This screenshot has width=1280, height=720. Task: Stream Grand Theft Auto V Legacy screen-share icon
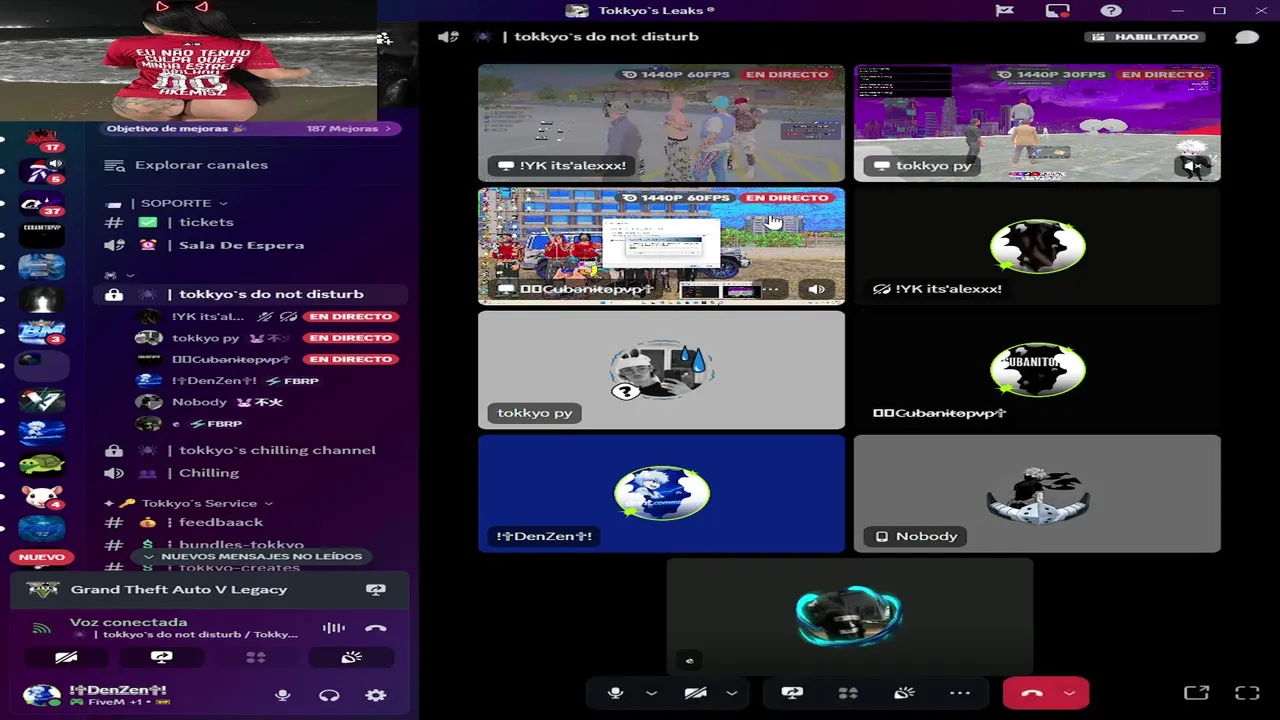(376, 590)
